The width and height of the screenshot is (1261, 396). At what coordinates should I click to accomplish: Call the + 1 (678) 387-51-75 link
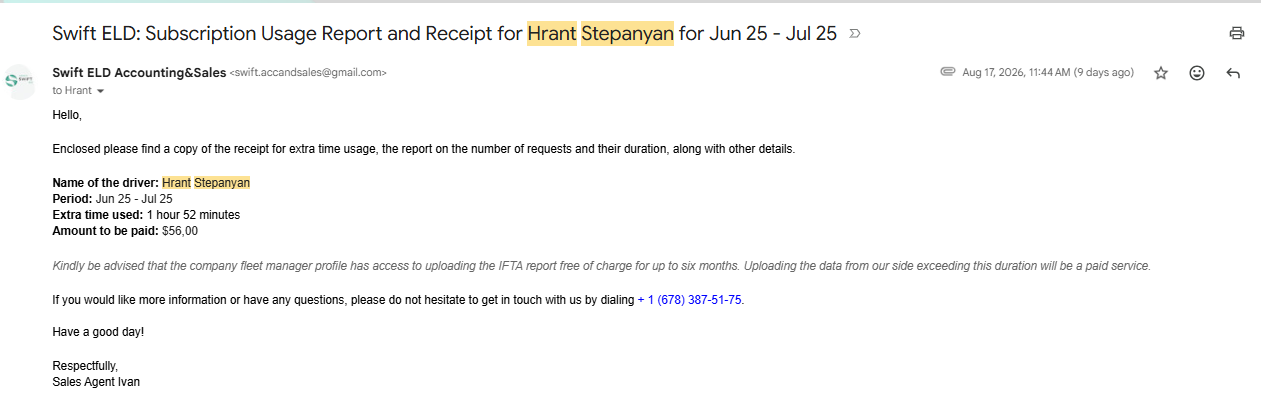tap(689, 300)
